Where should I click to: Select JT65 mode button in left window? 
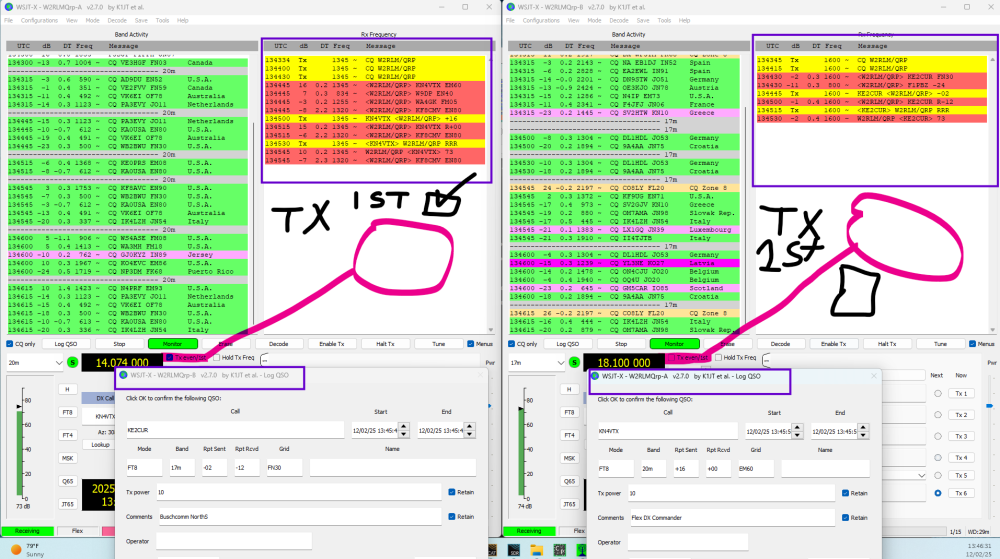(x=68, y=504)
